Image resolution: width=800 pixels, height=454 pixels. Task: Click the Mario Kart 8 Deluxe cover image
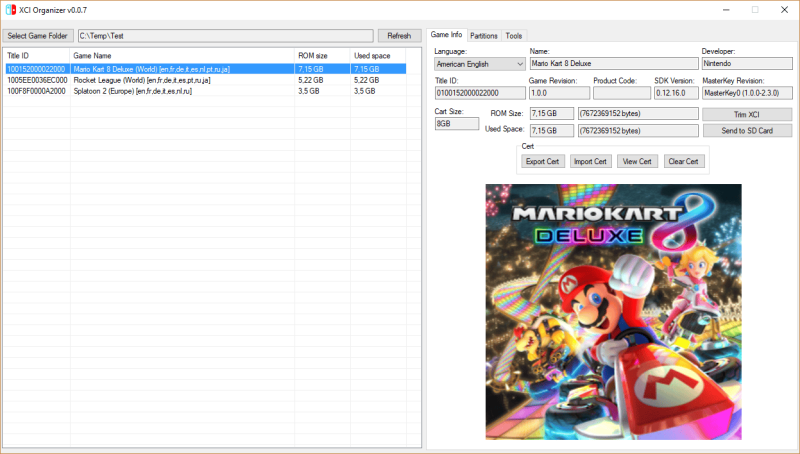(x=613, y=312)
